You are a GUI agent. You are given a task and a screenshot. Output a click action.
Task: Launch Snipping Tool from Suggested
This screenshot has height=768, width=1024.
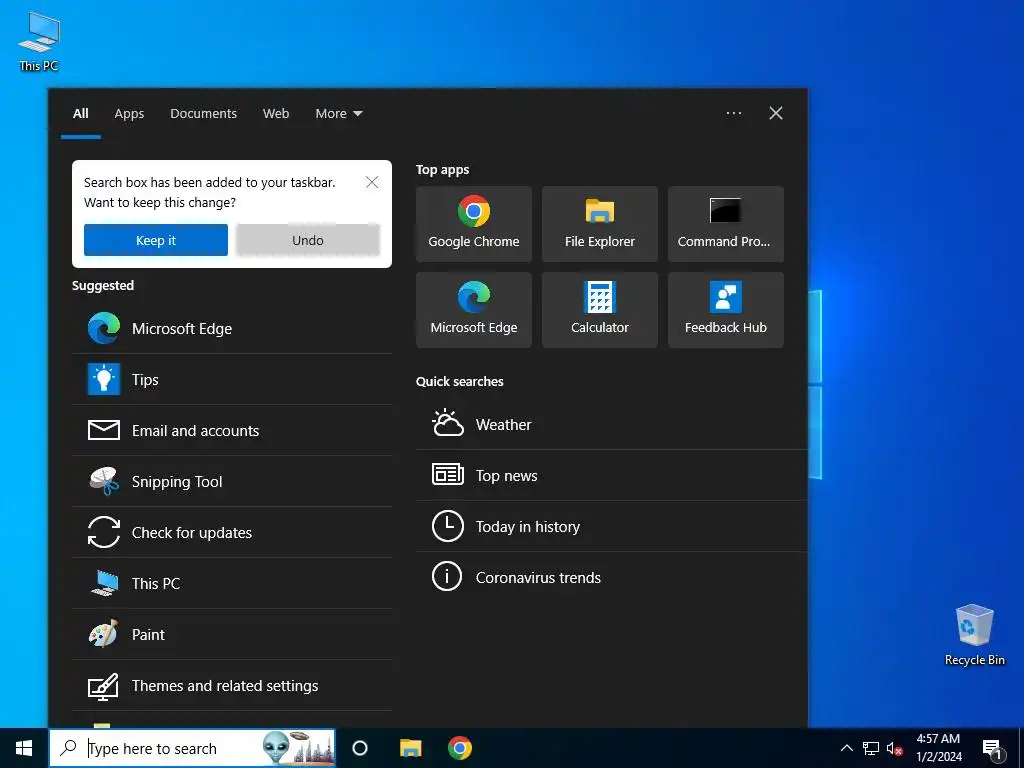[x=232, y=481]
